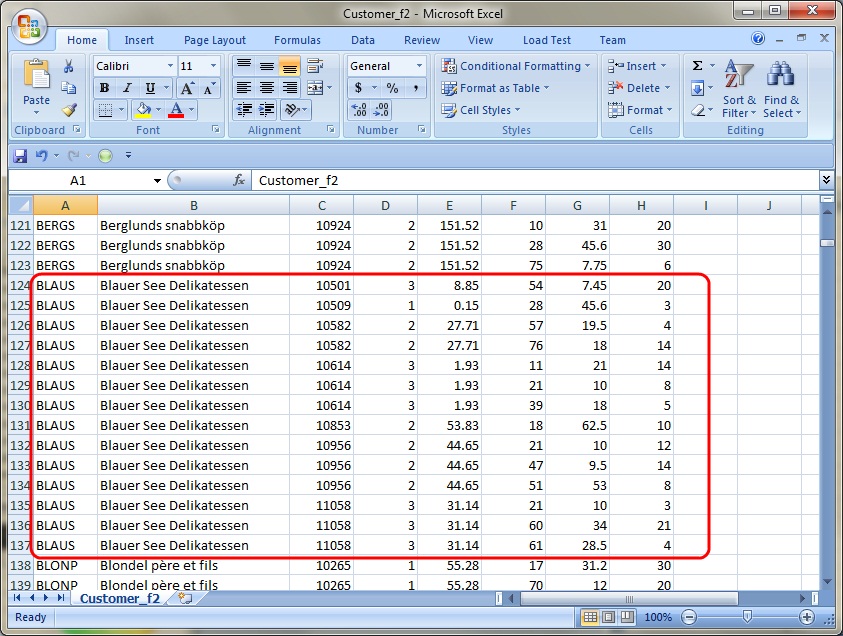
Task: Align text to the top of the cell
Action: (244, 66)
